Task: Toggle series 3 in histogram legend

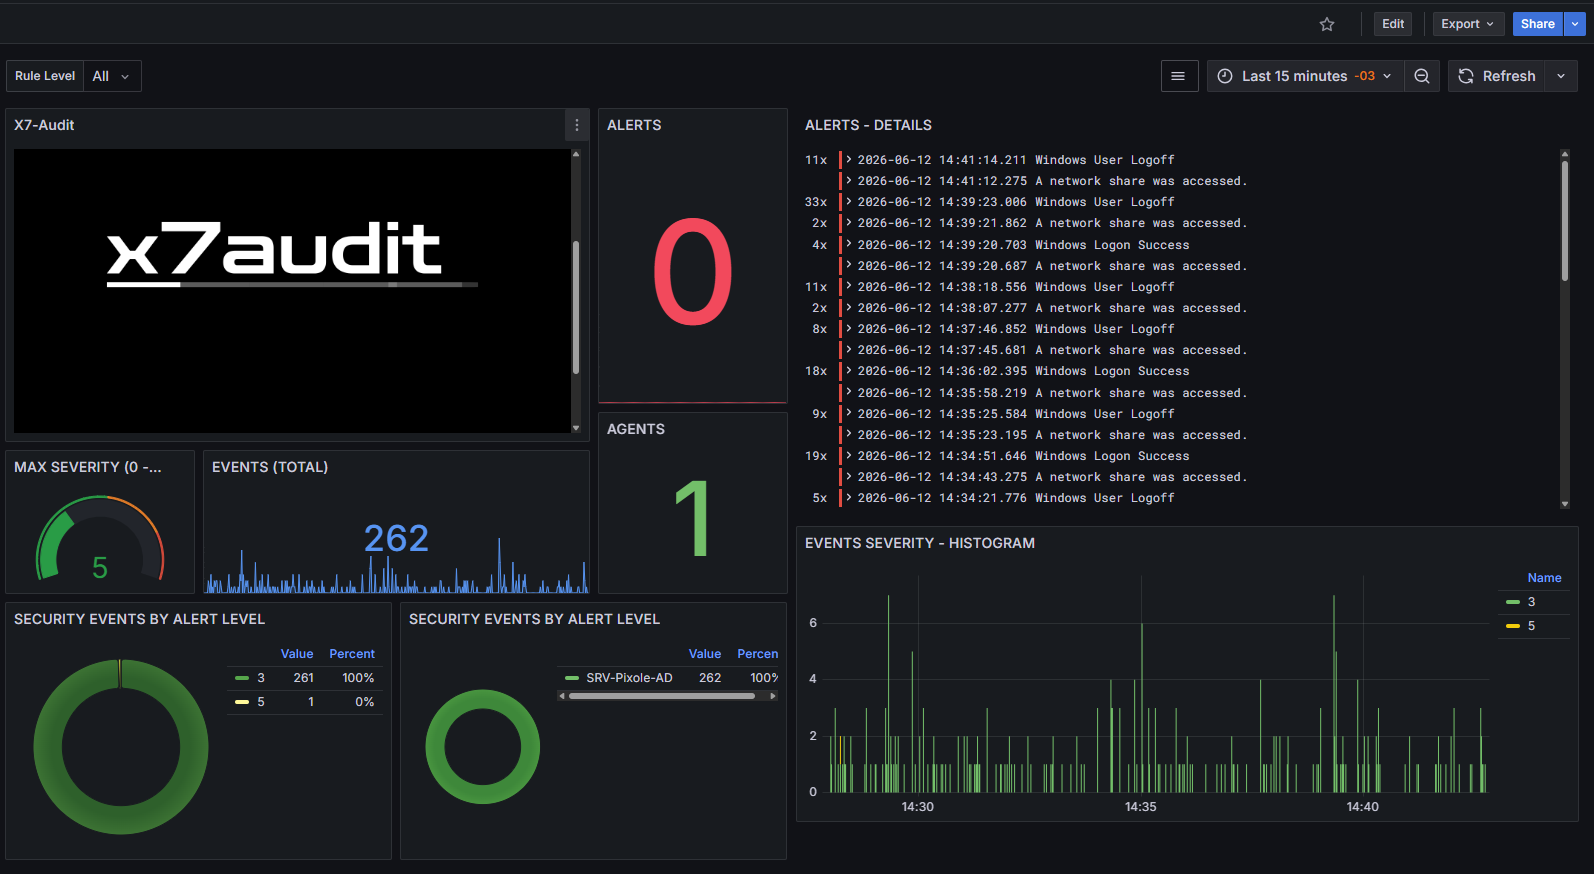Action: click(1531, 602)
